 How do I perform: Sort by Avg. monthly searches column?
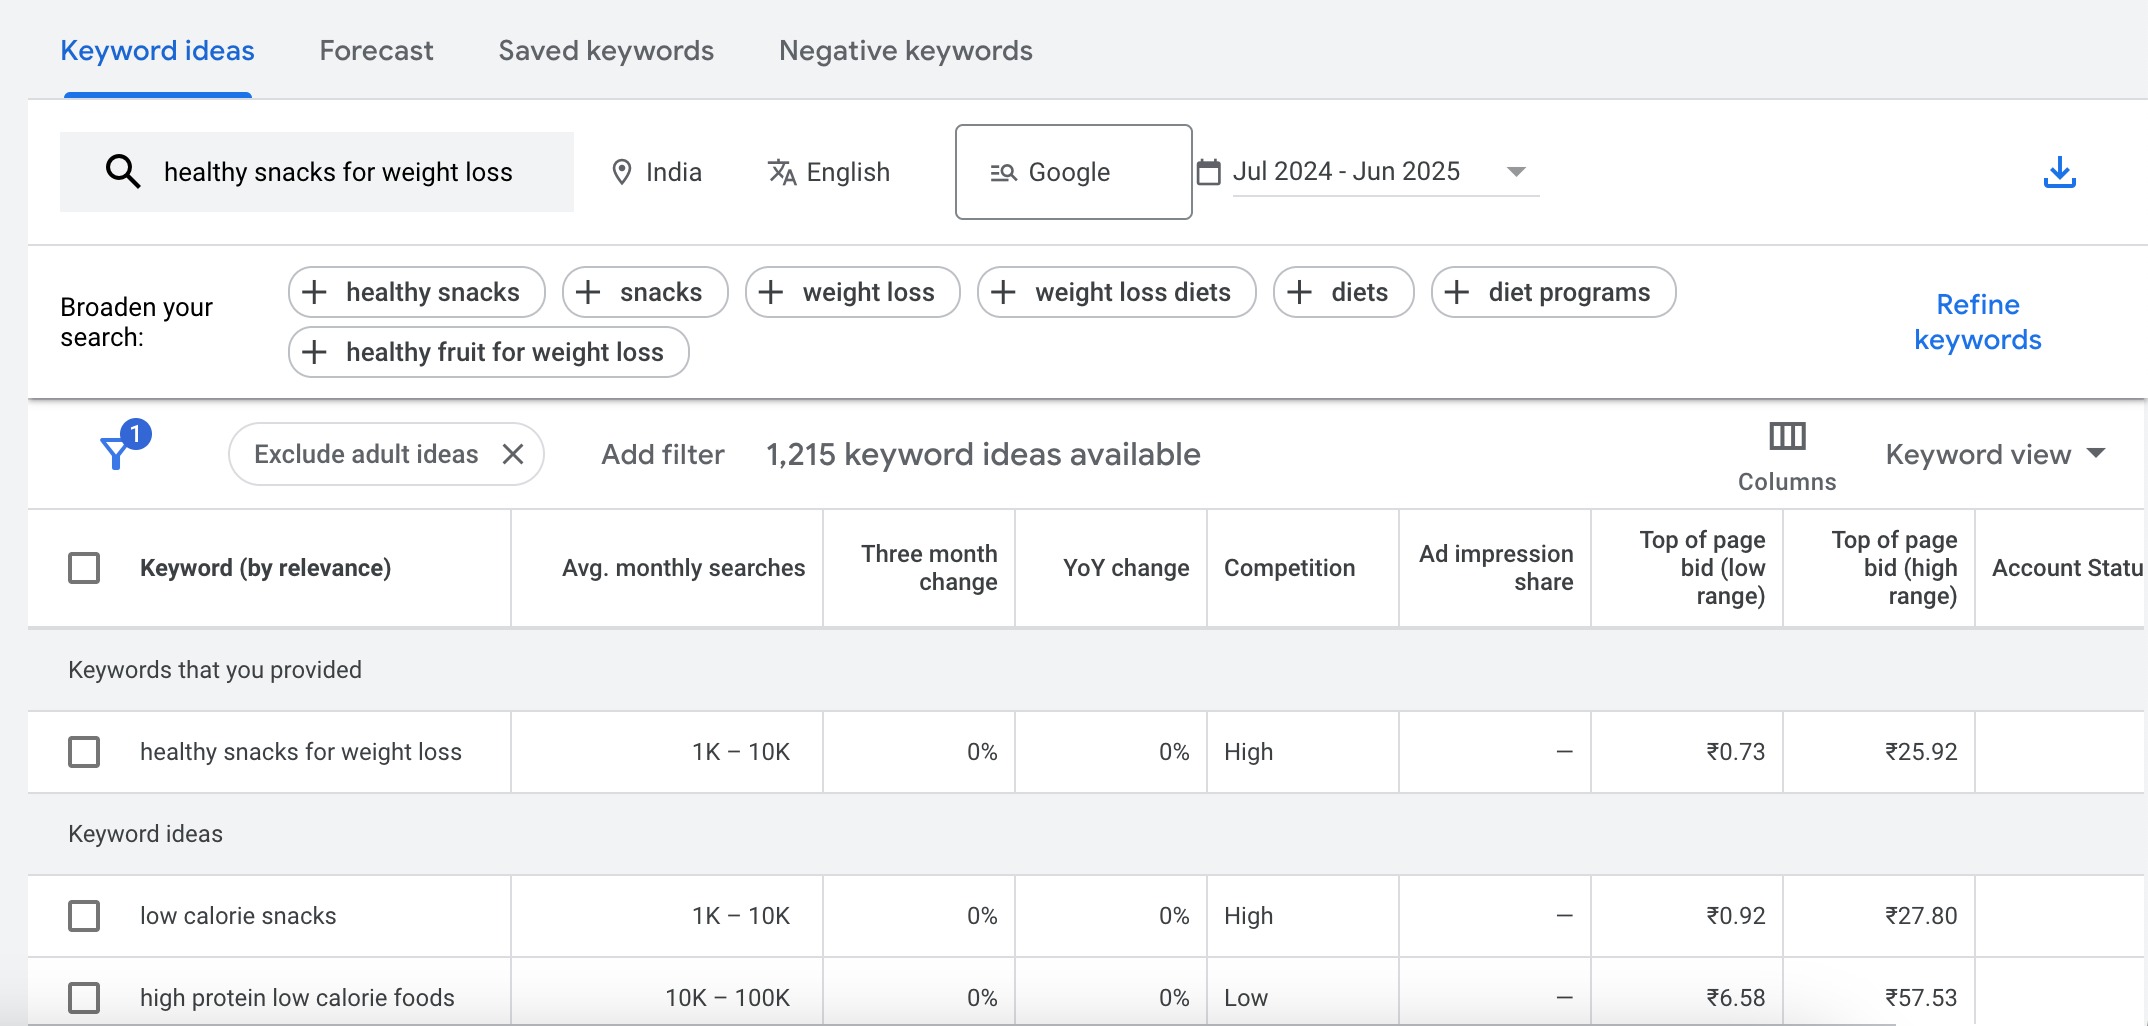click(683, 568)
